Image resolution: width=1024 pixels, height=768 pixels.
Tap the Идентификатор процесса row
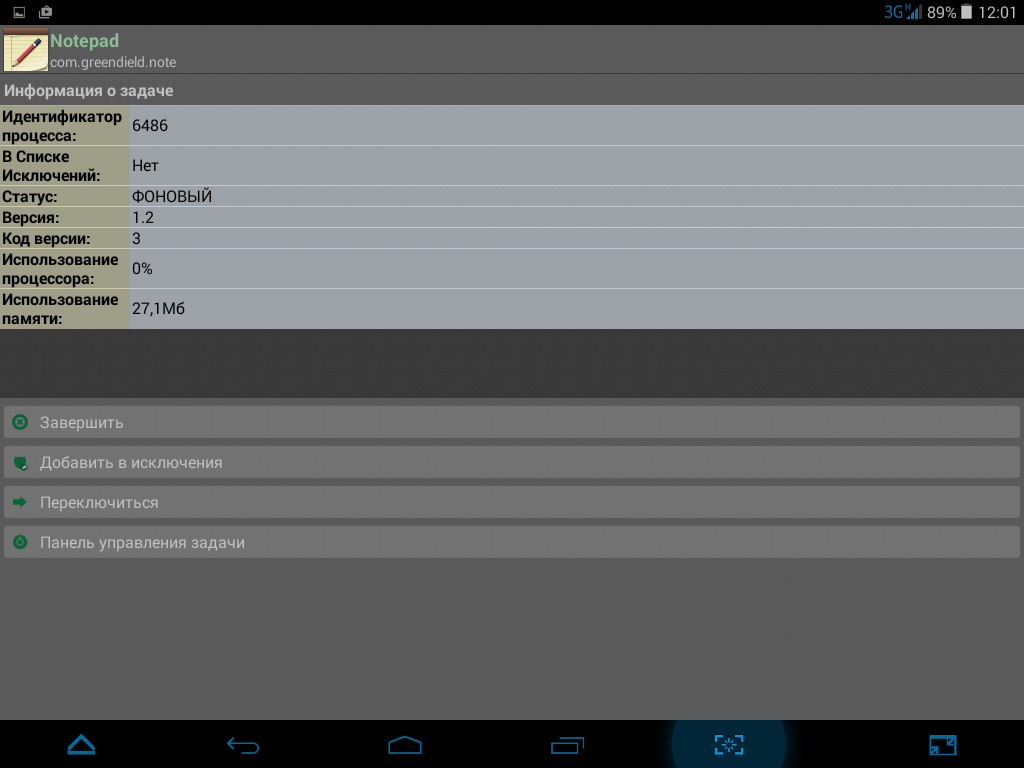pos(512,125)
